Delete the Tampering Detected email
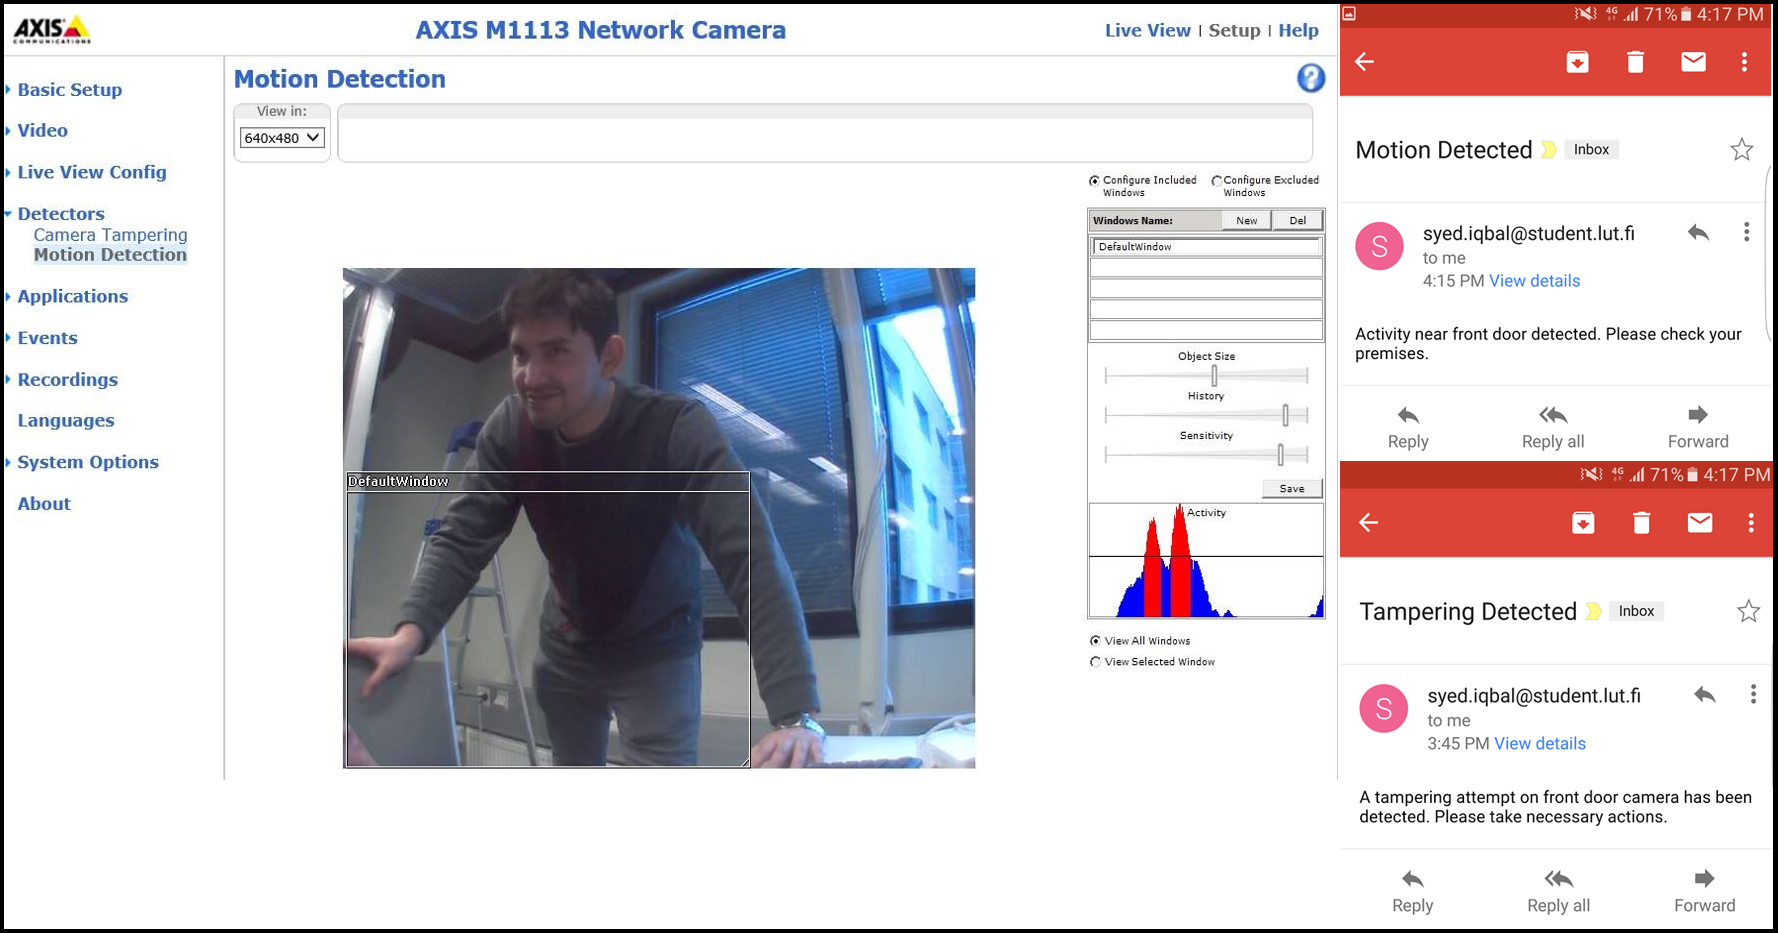The height and width of the screenshot is (933, 1779). (x=1641, y=522)
